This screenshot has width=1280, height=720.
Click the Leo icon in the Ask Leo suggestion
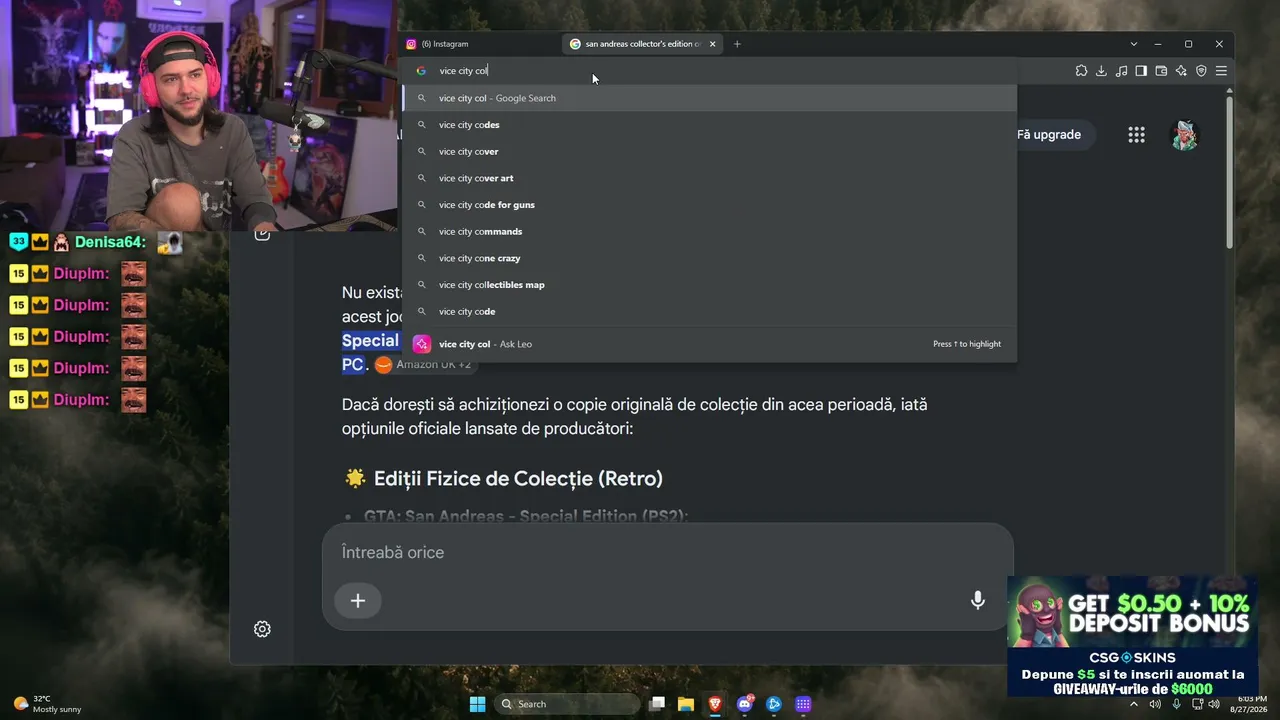[x=422, y=344]
